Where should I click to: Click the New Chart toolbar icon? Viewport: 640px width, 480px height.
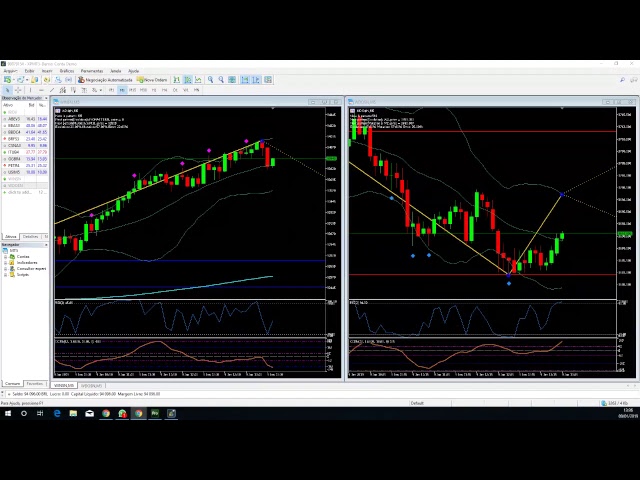pyautogui.click(x=8, y=80)
